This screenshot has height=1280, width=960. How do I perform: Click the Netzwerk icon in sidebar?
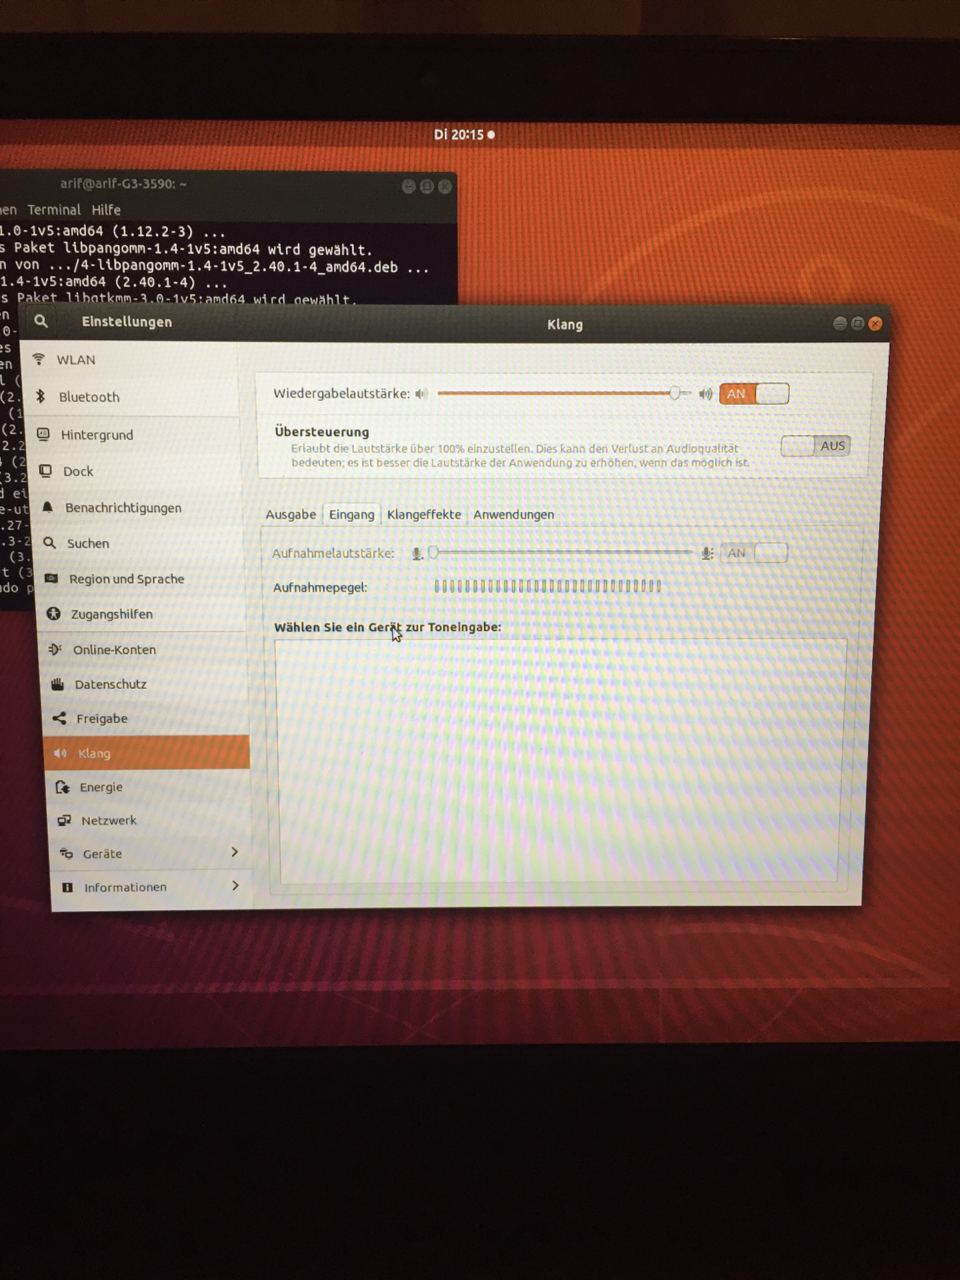point(64,820)
